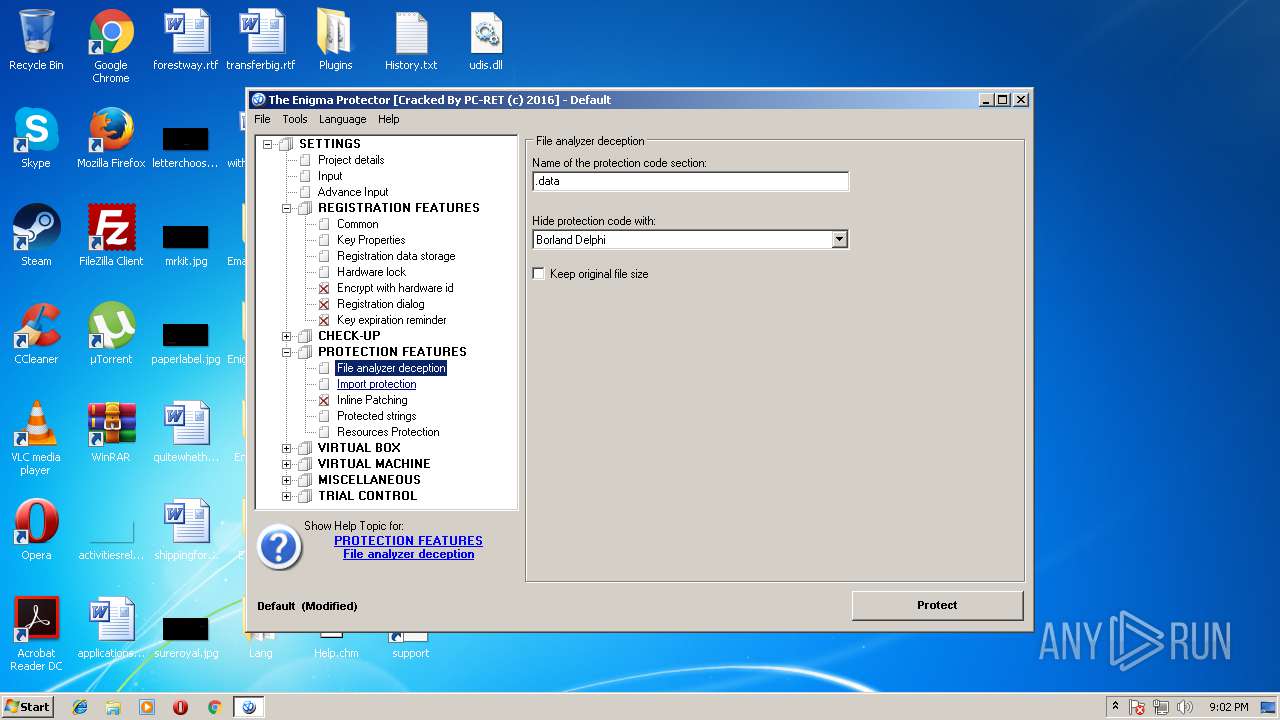Select Registration data storage tree item
The image size is (1280, 720).
click(396, 256)
